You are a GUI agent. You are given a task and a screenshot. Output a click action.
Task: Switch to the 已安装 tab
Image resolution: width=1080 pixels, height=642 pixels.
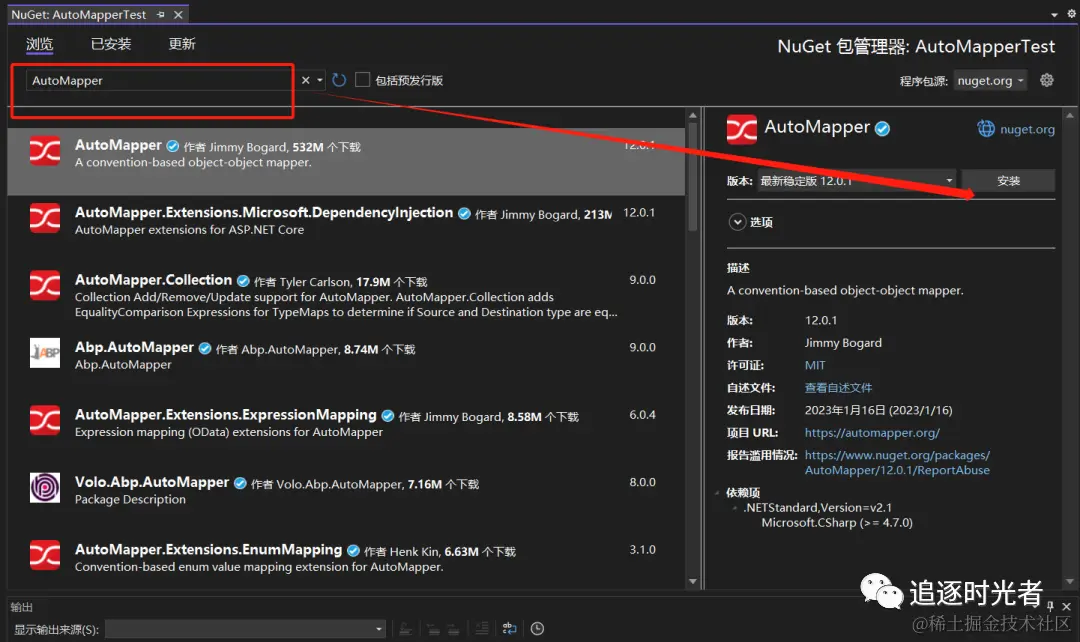111,44
